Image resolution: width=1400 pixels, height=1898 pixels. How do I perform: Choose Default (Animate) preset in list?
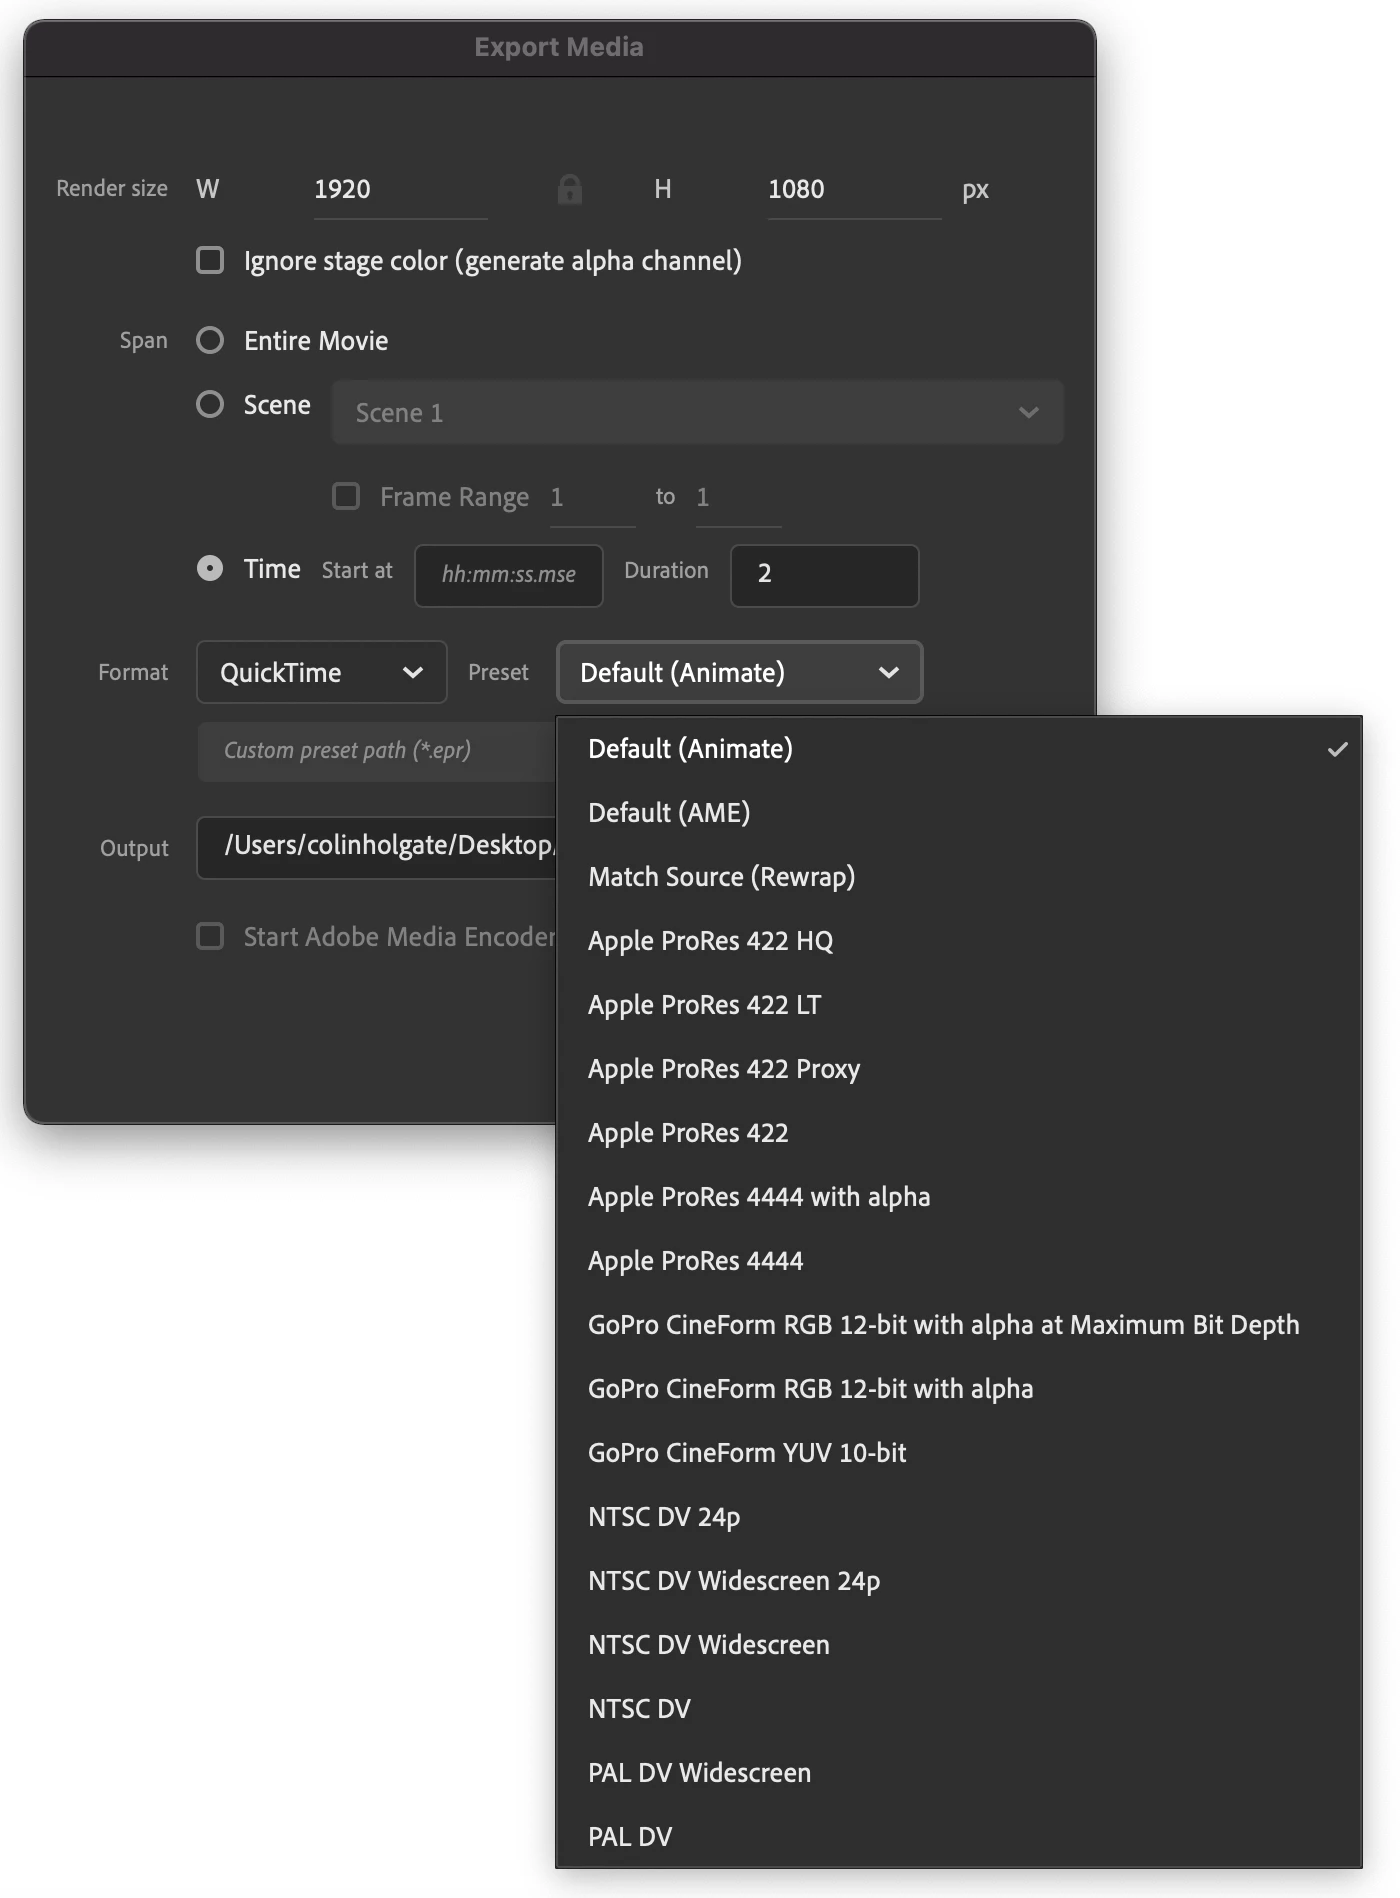[959, 749]
